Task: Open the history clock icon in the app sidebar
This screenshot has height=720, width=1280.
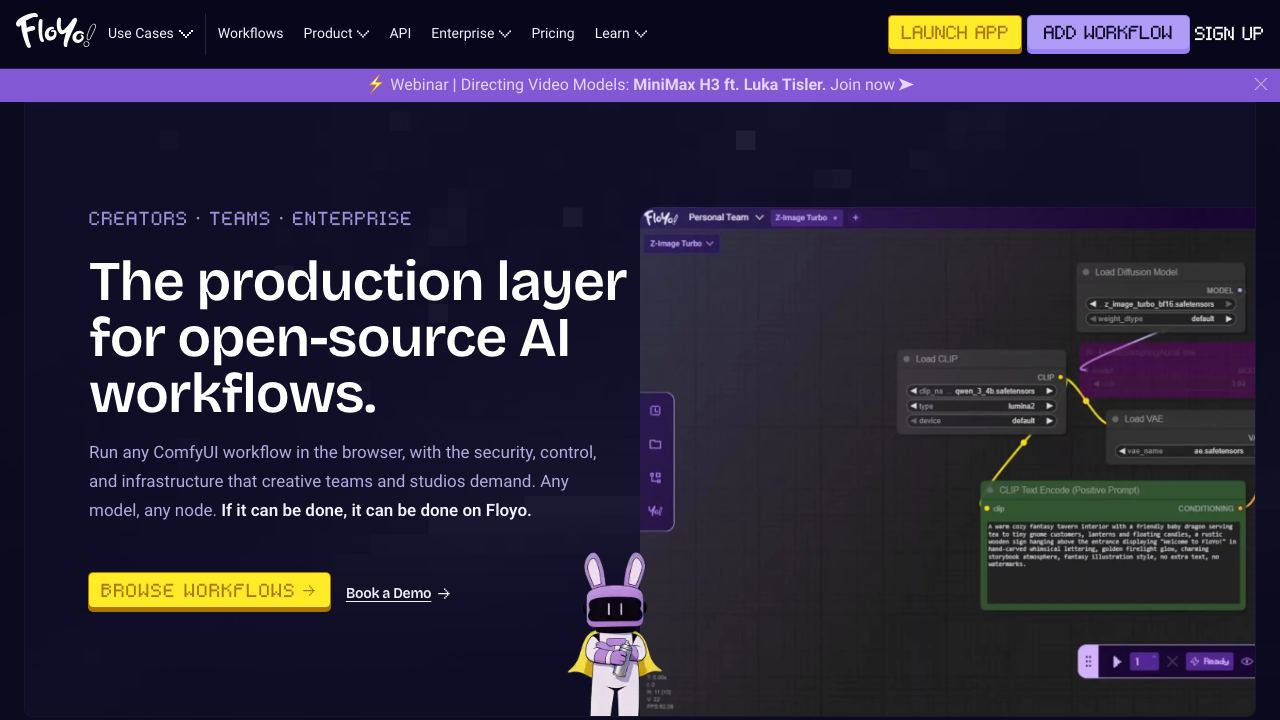Action: pos(655,411)
